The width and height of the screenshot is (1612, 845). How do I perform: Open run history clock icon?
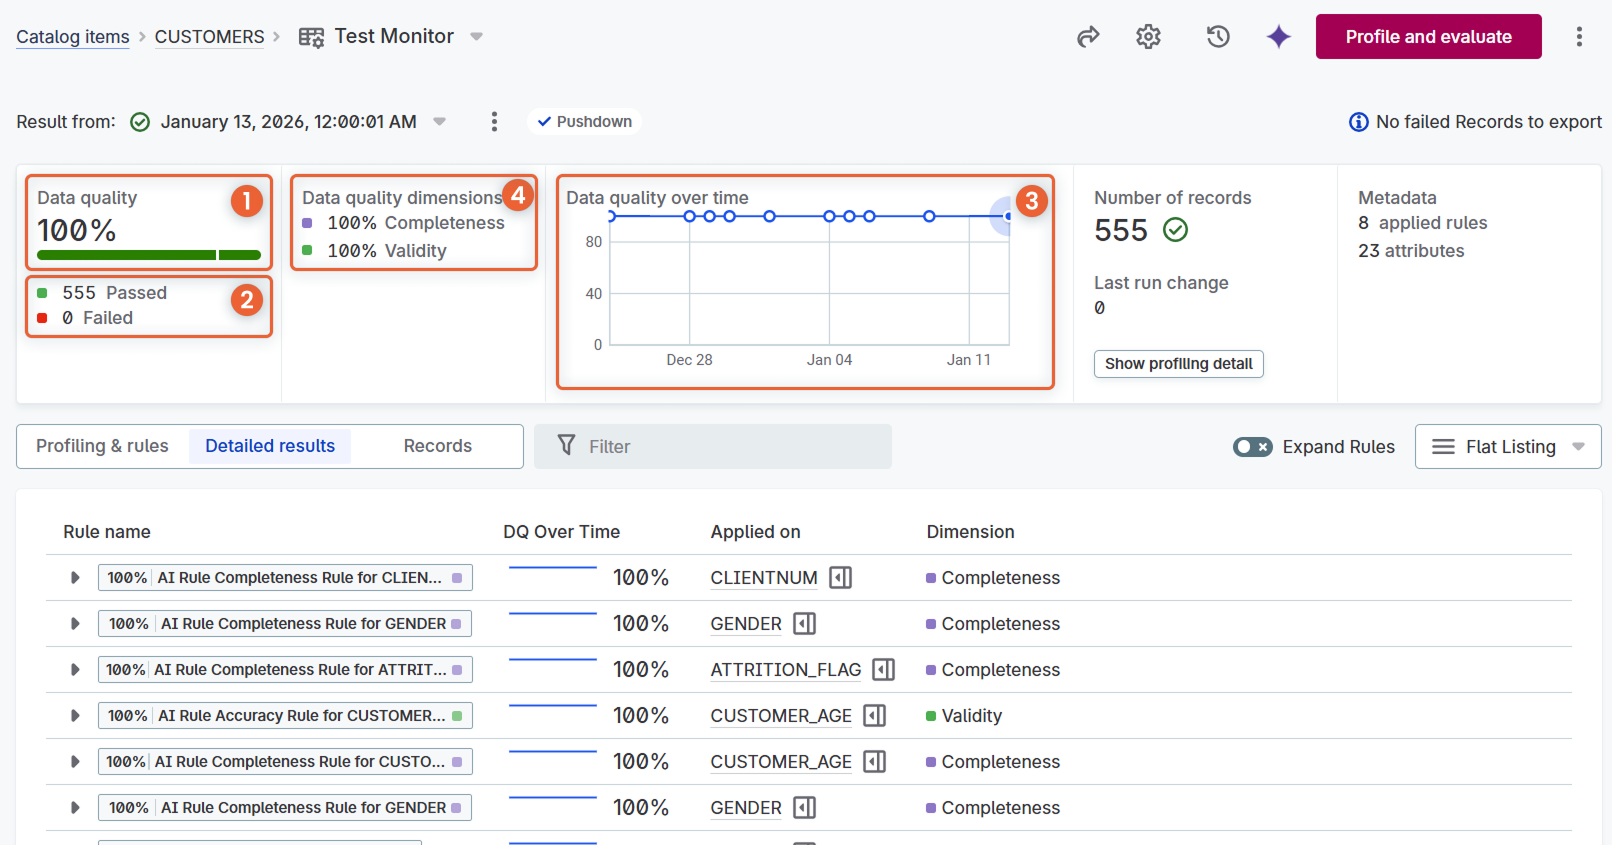point(1217,37)
